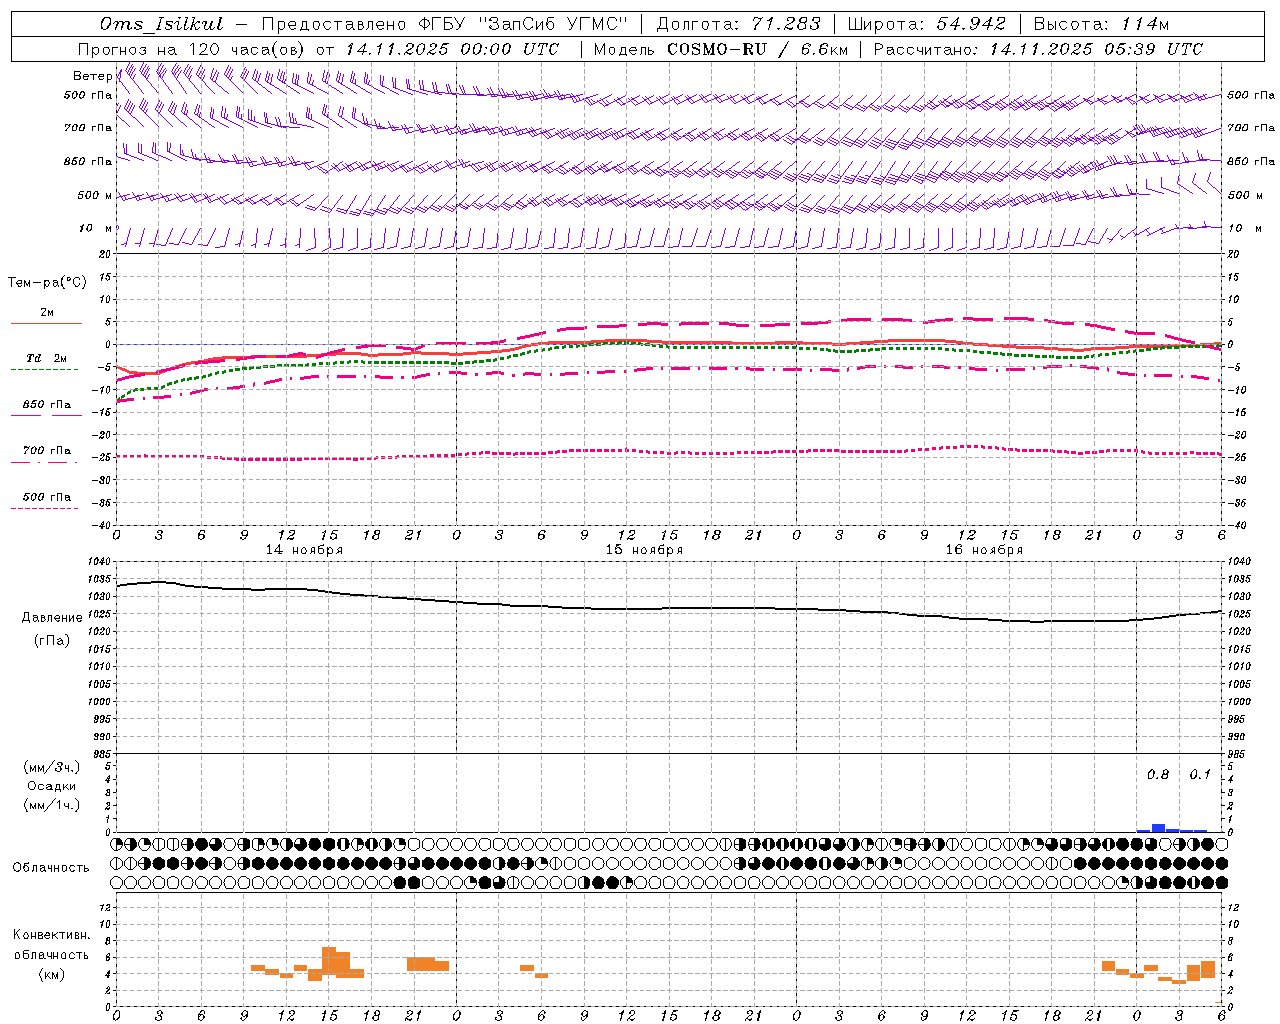
Task: Select the text Предоставлено ФГБУ "ЗапСиб УГМС"
Action: (x=444, y=24)
